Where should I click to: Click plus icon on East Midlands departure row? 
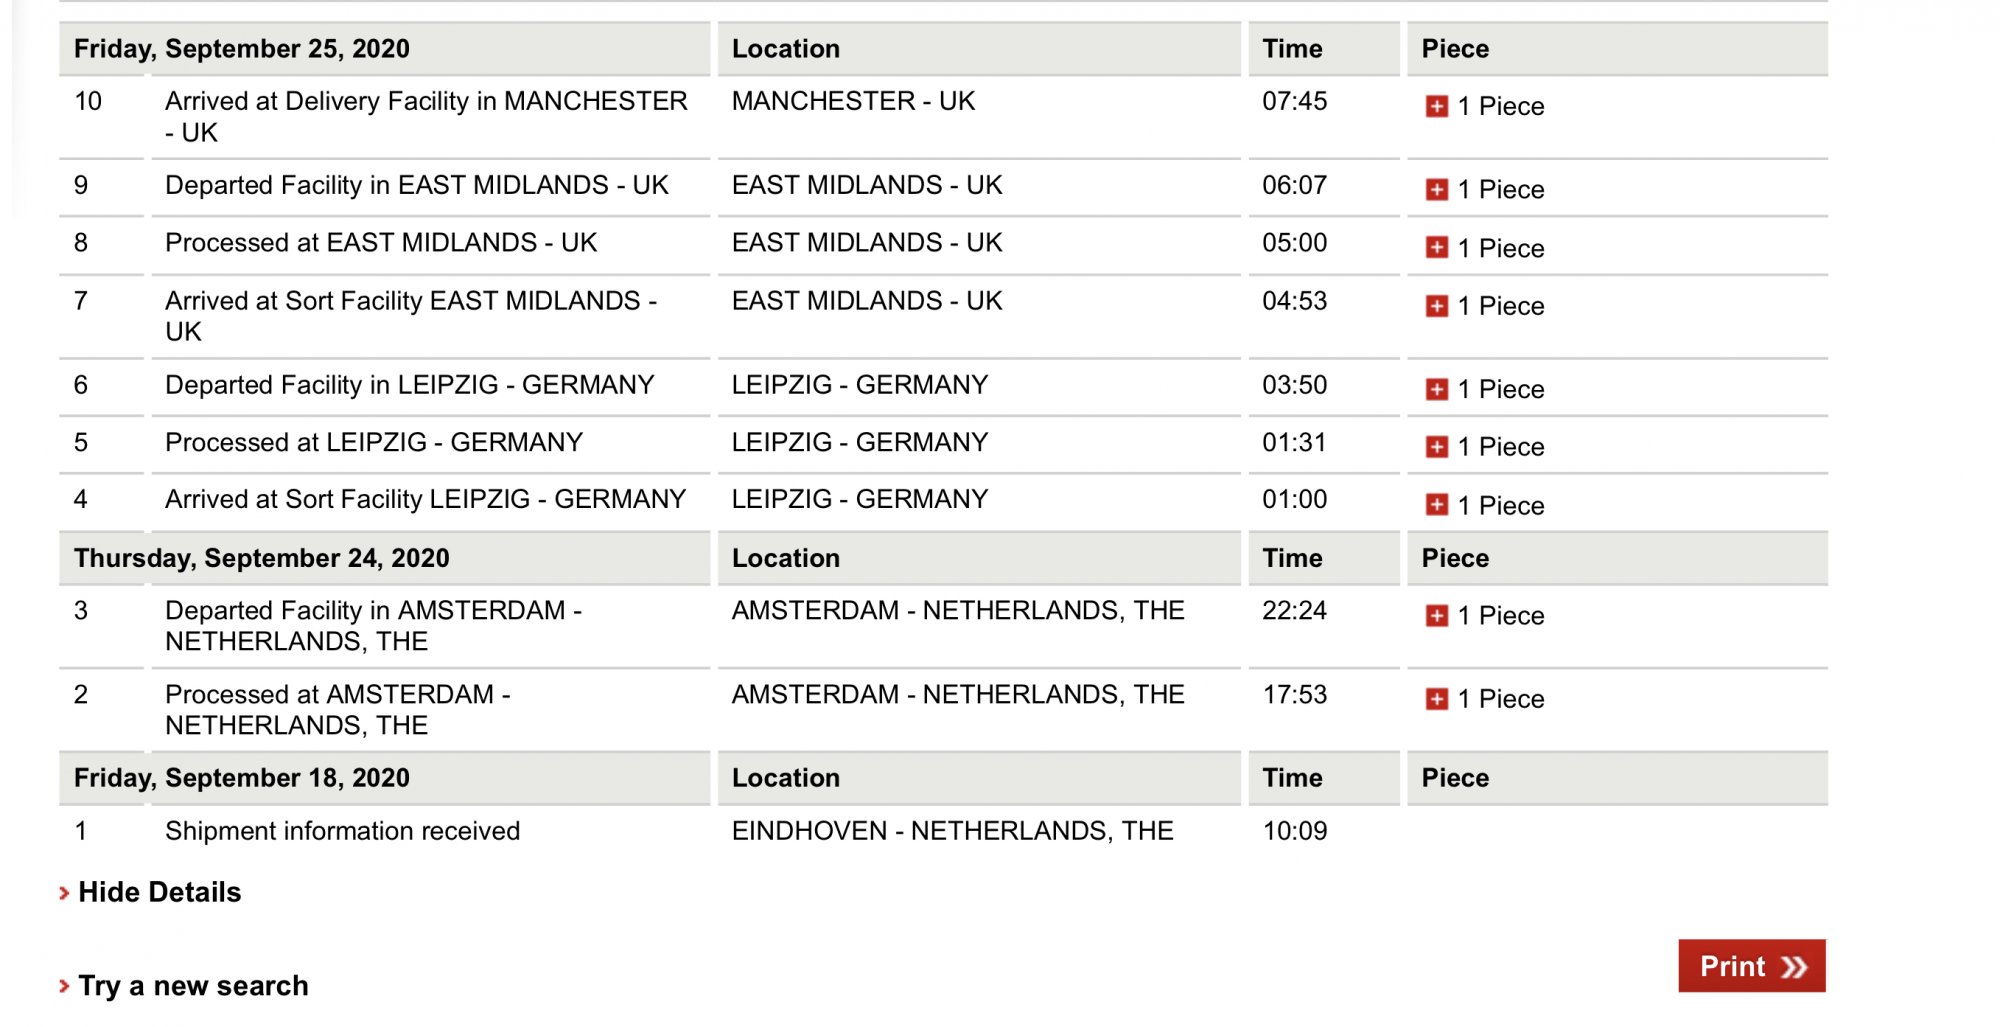(x=1436, y=189)
